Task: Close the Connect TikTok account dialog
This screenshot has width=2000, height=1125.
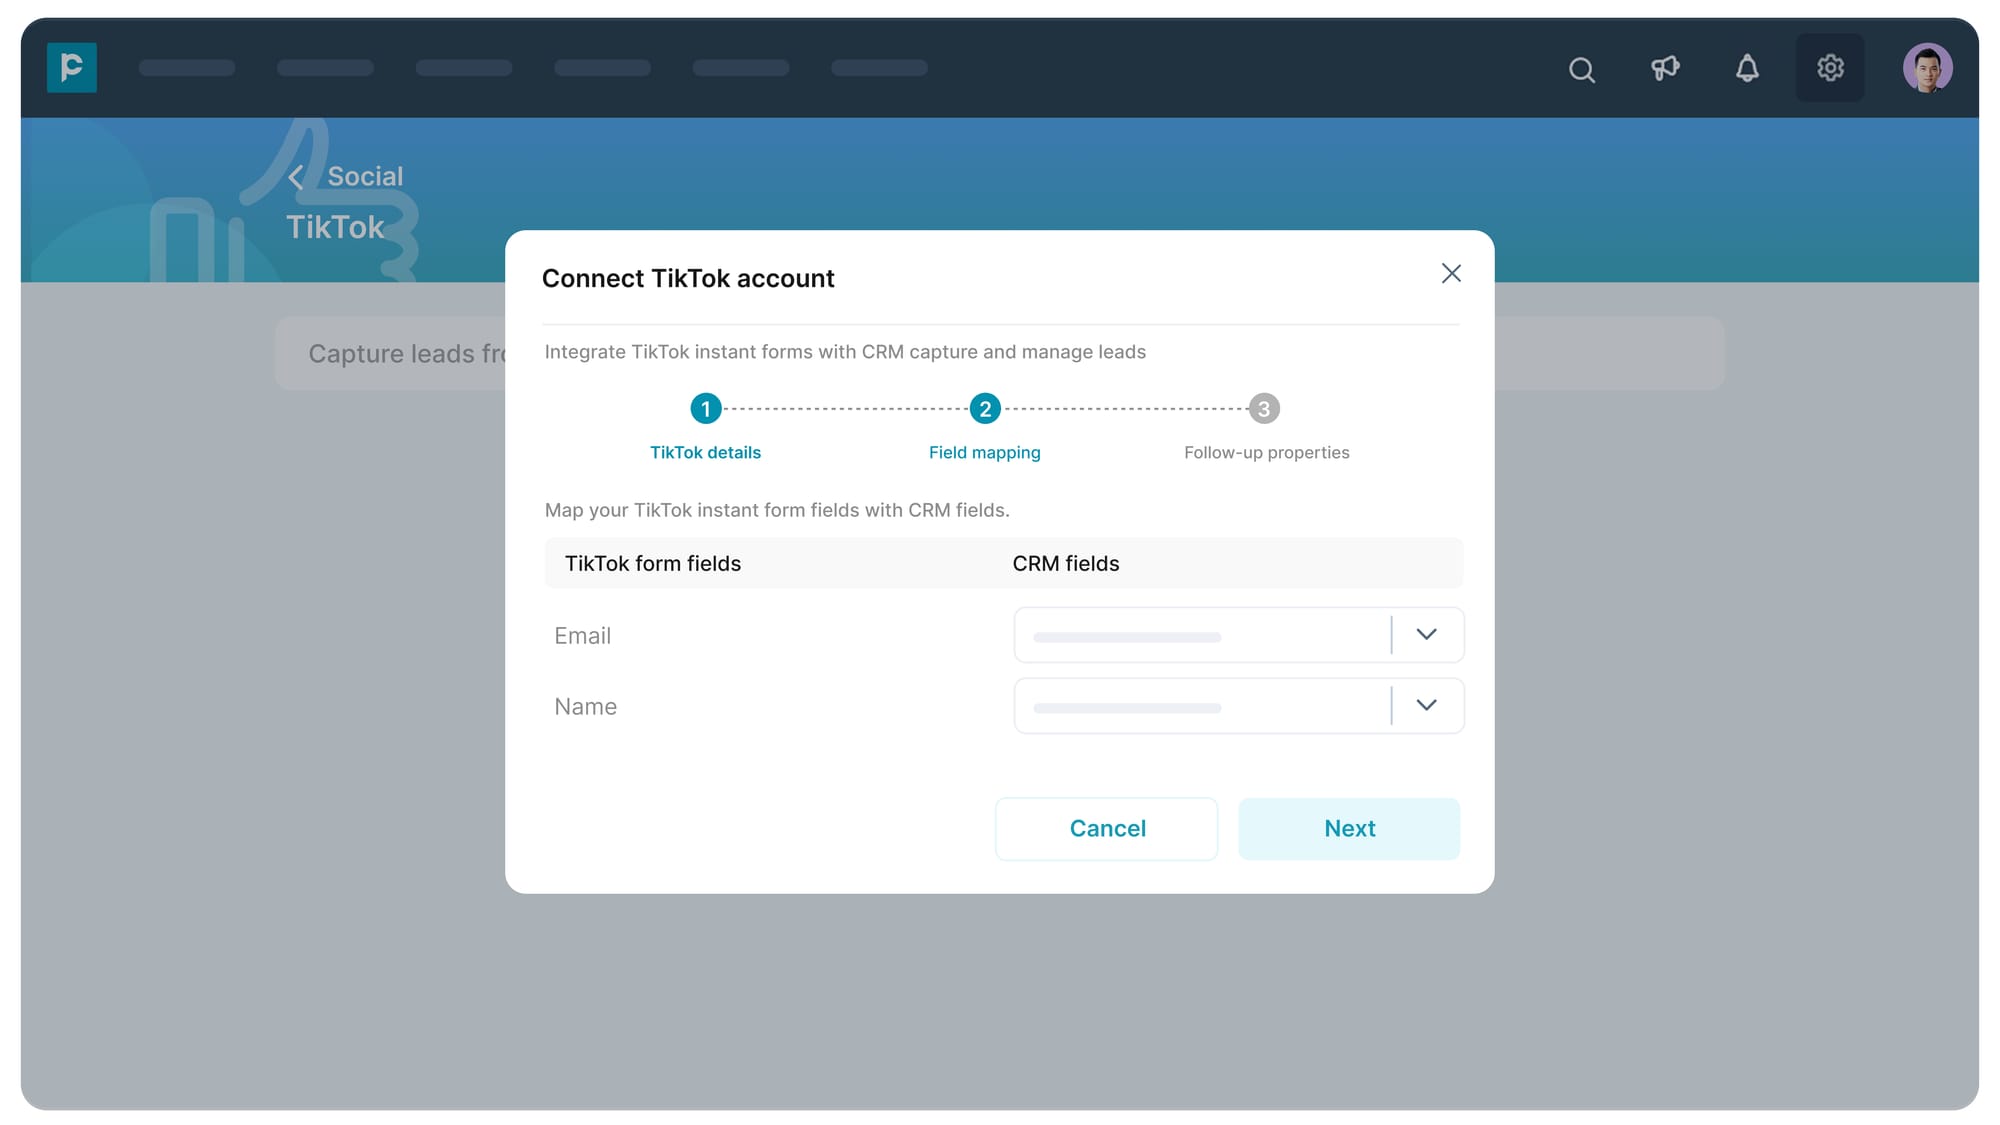Action: tap(1451, 273)
